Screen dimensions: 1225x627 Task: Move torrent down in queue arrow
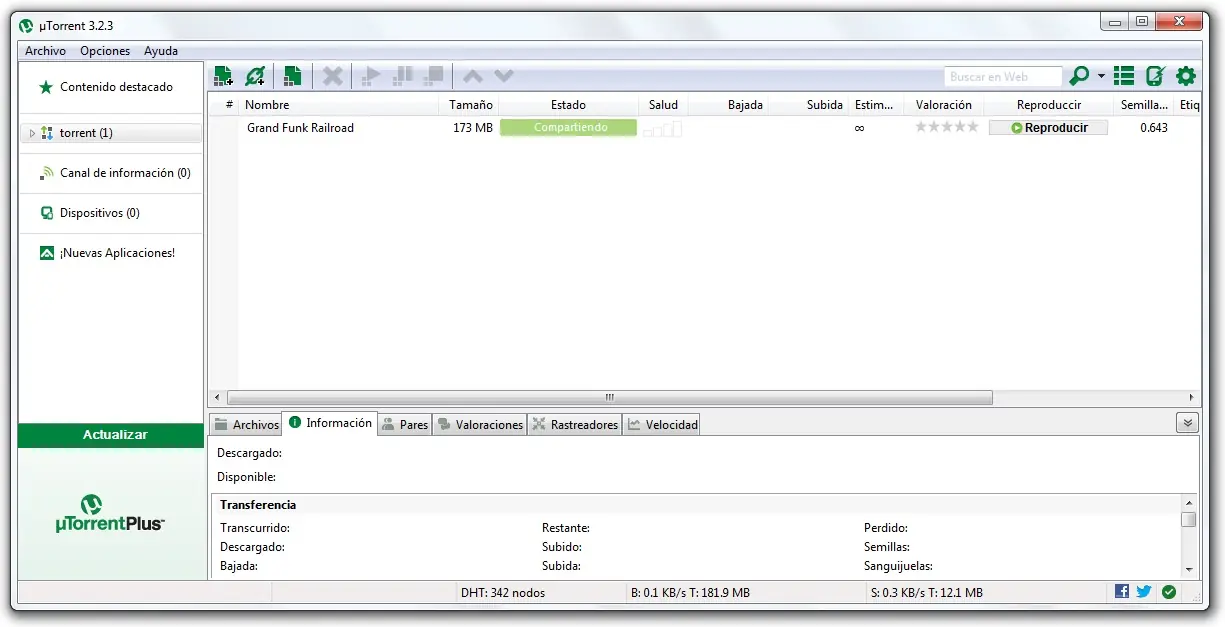tap(504, 76)
